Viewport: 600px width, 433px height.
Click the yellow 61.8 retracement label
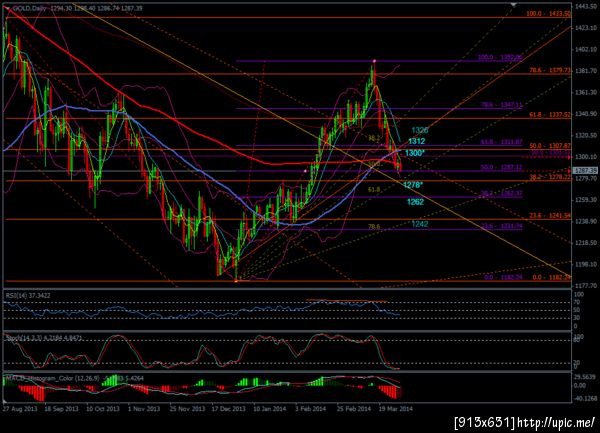374,189
